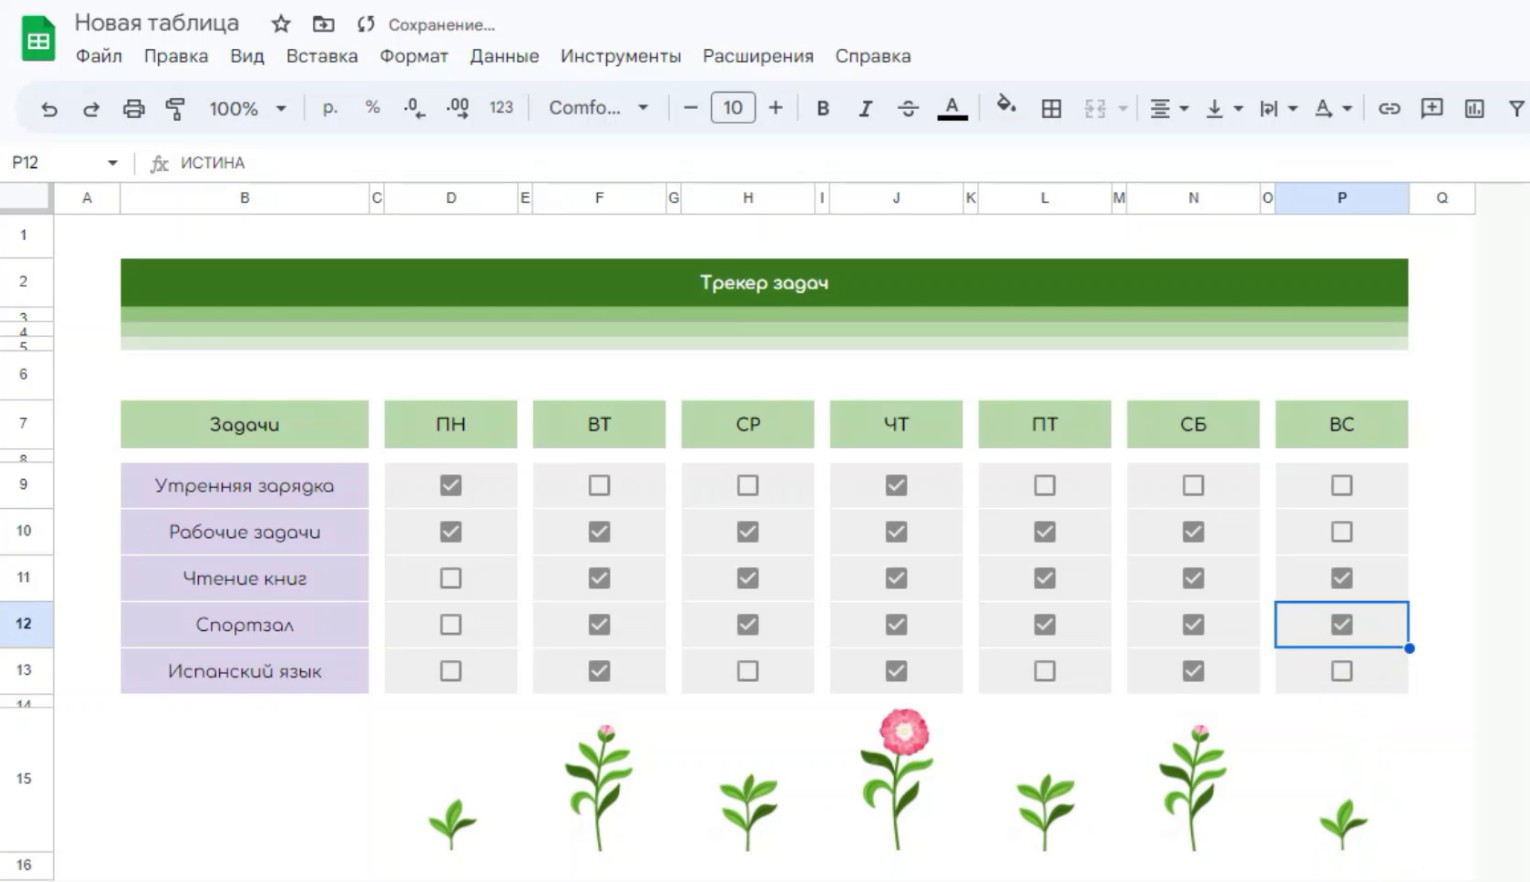
Task: Apply percent format
Action: 372,107
